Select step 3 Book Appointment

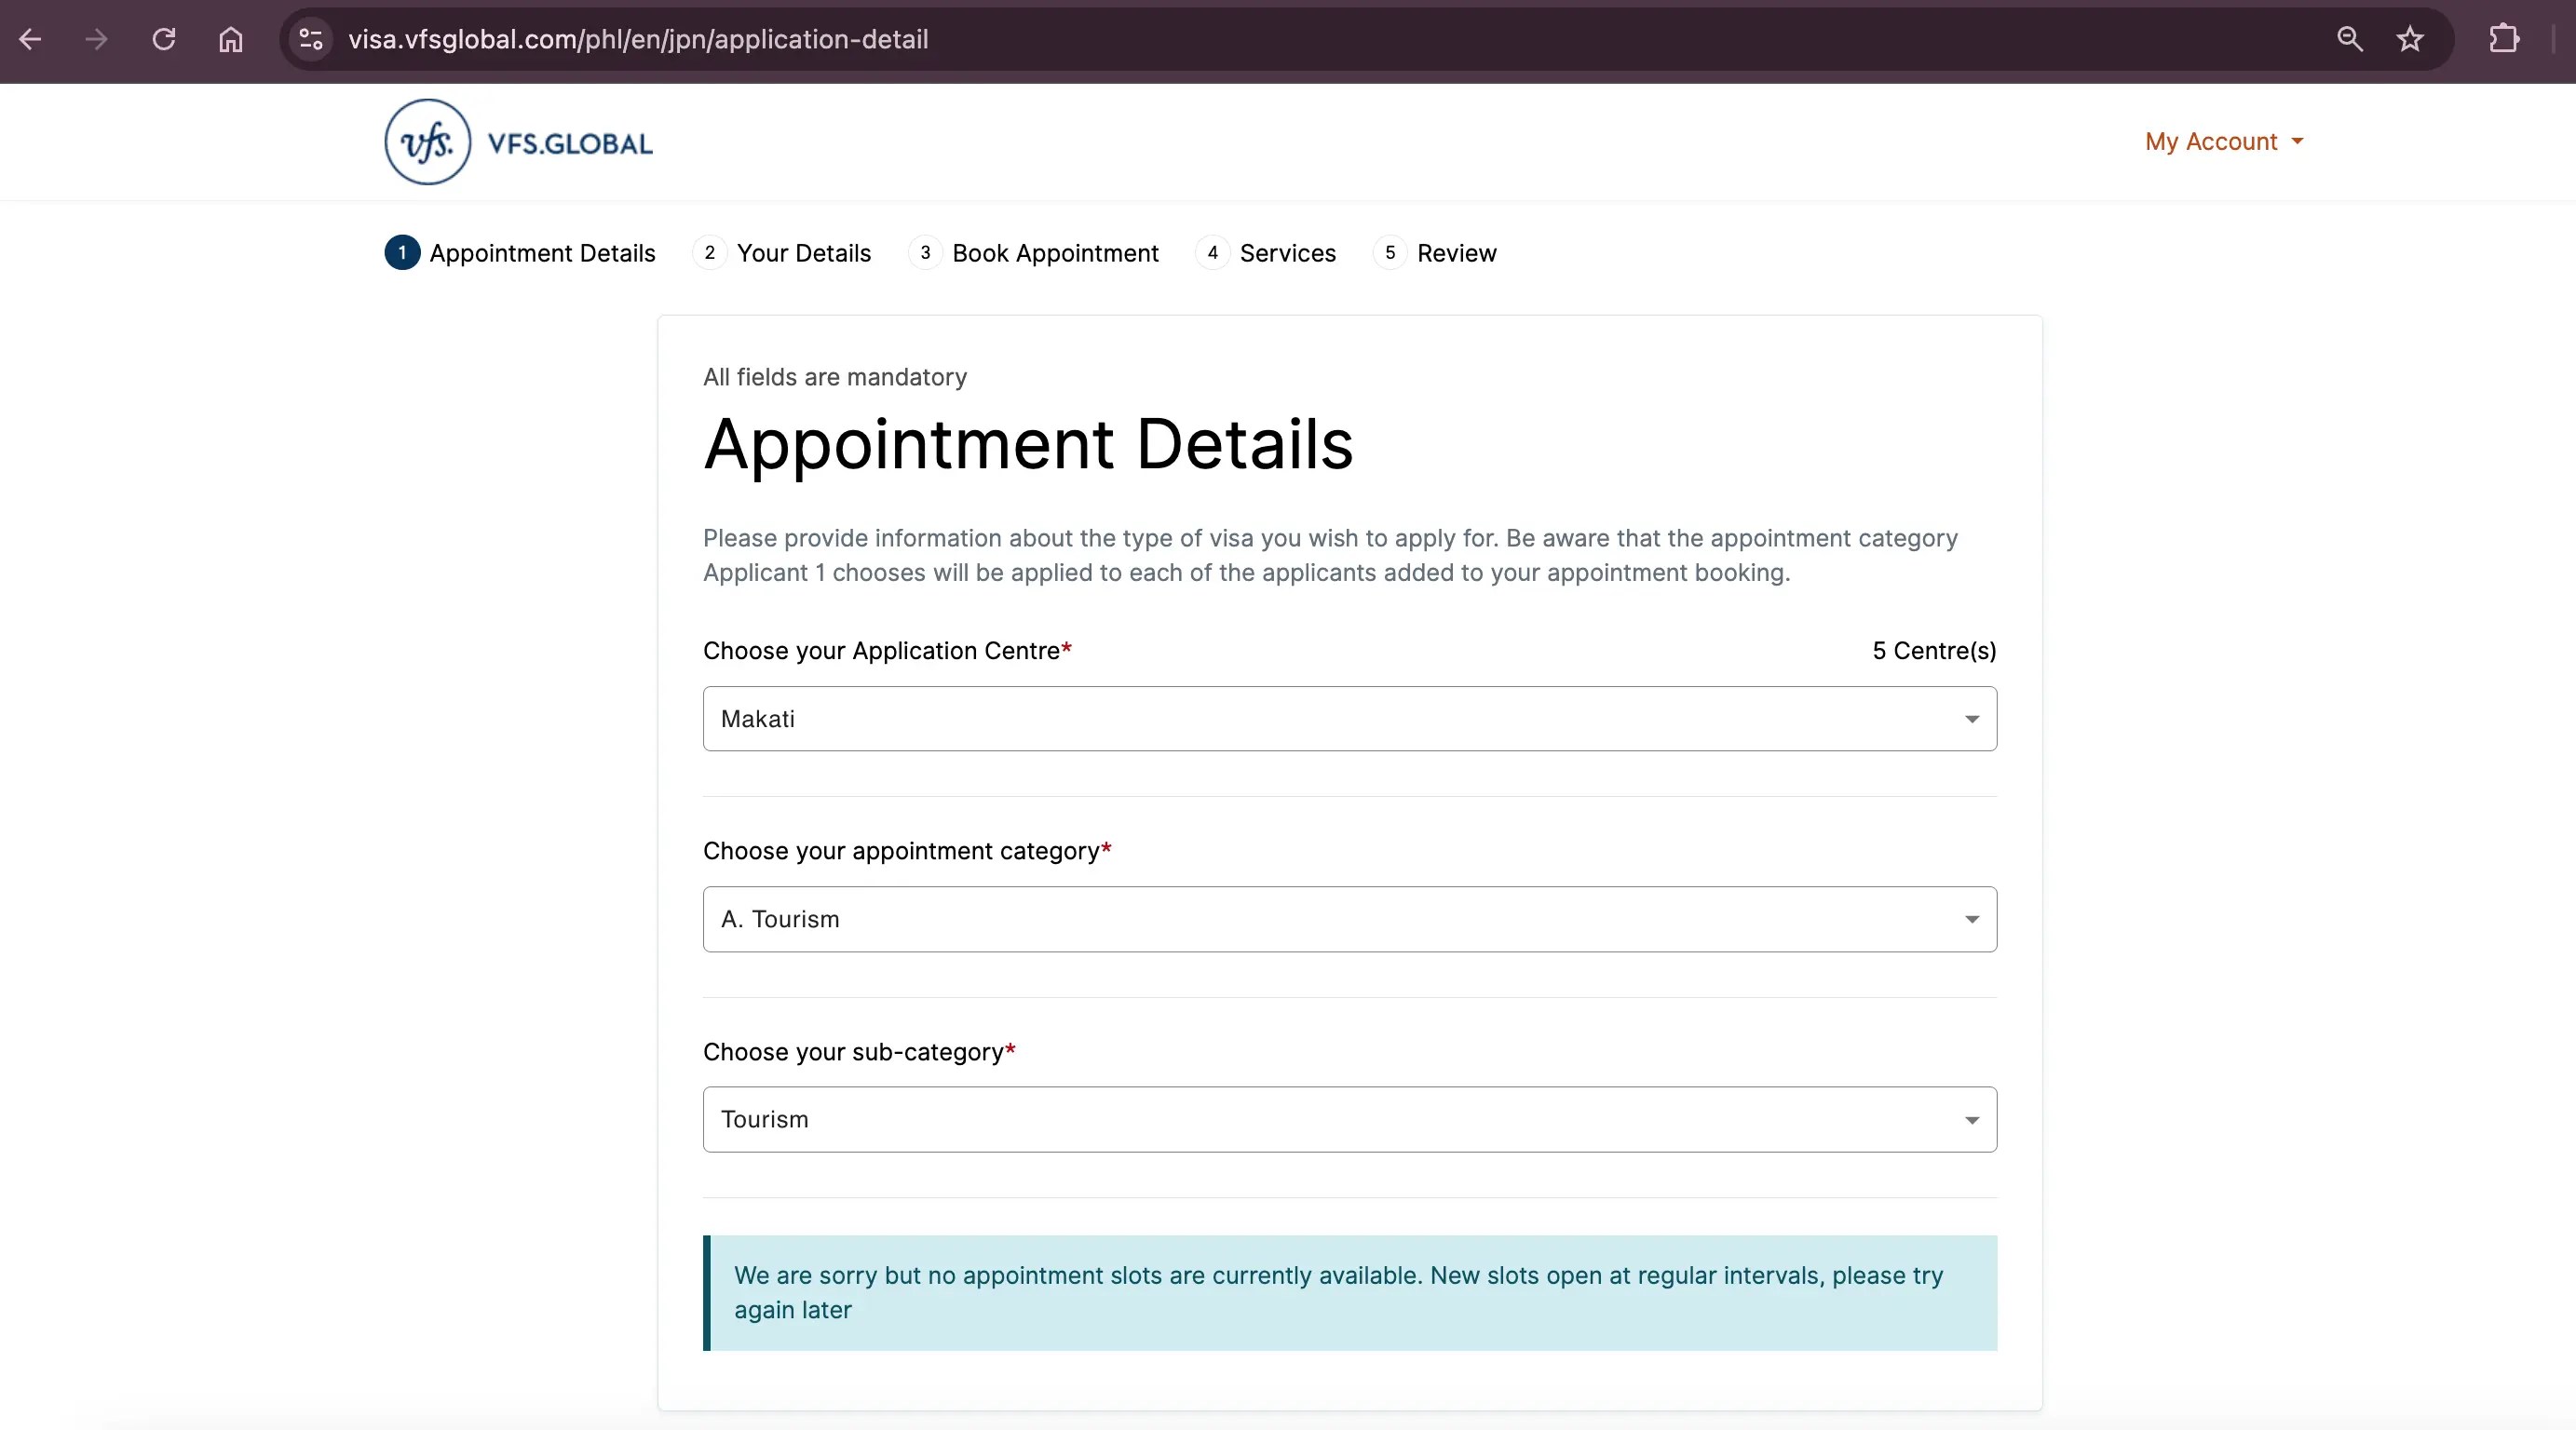[x=1034, y=253]
